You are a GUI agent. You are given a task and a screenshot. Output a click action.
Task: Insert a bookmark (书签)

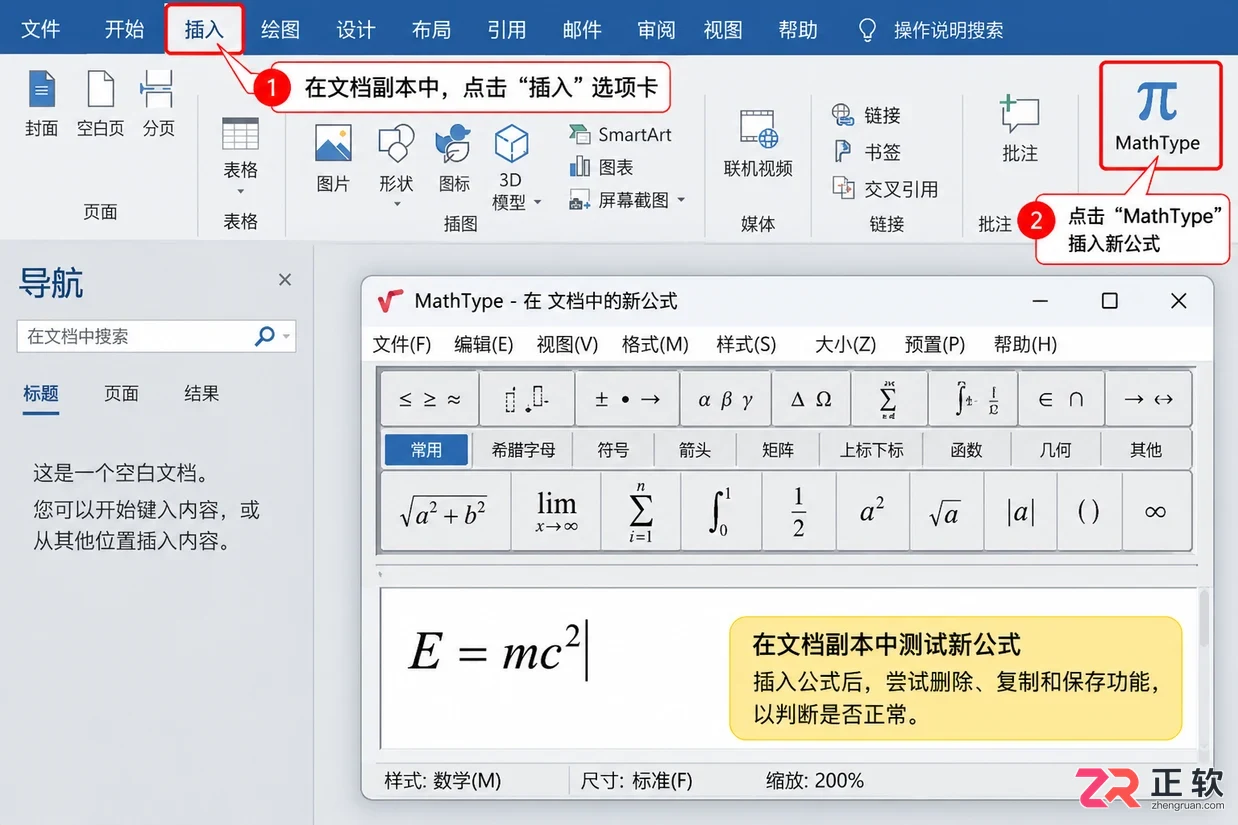coord(866,152)
